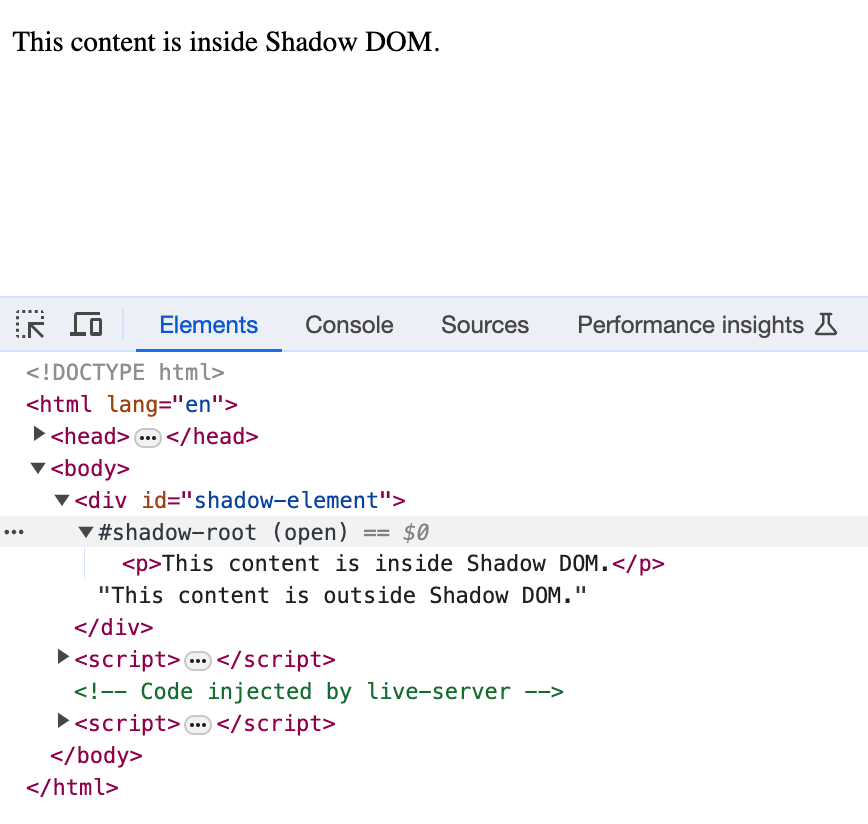Click the ellipsis inside the head element
Viewport: 868px width, 824px height.
[148, 437]
